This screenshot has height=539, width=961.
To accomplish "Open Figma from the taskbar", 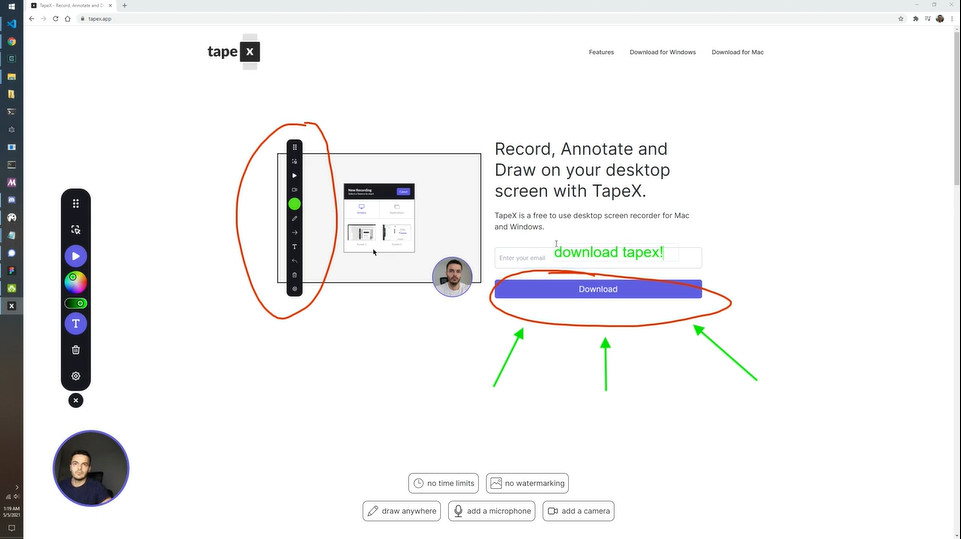I will tap(12, 270).
